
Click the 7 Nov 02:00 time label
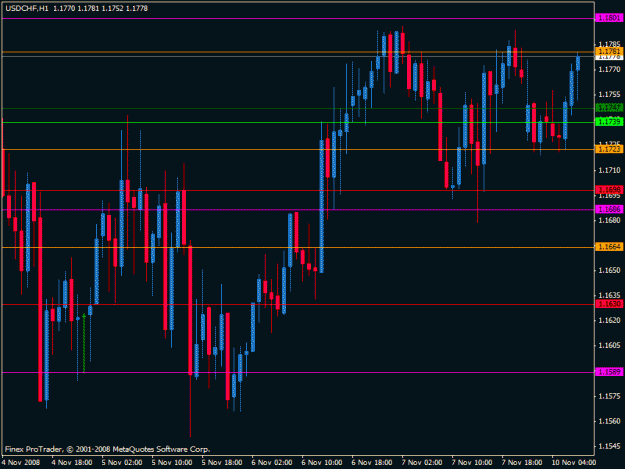click(422, 463)
